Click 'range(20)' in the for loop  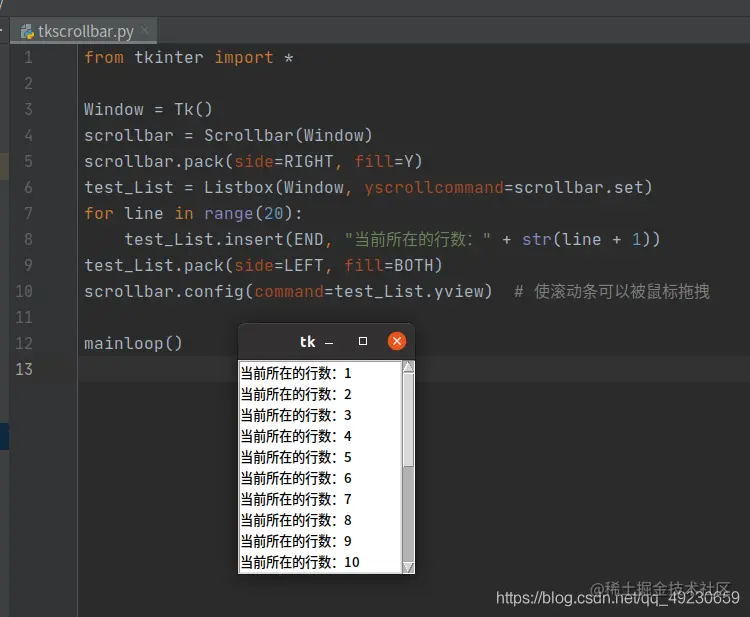coord(248,213)
